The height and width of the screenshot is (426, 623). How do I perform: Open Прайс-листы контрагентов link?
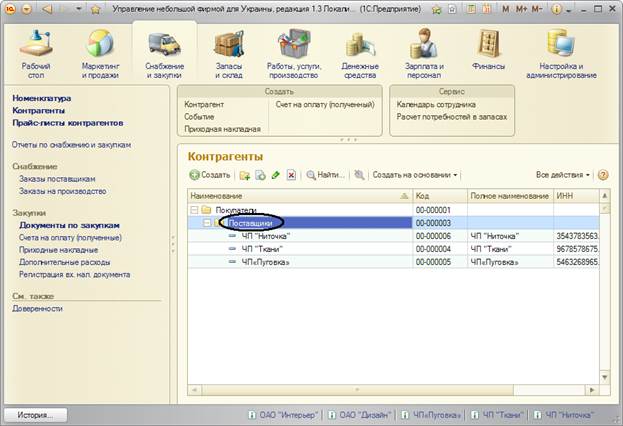[x=68, y=123]
